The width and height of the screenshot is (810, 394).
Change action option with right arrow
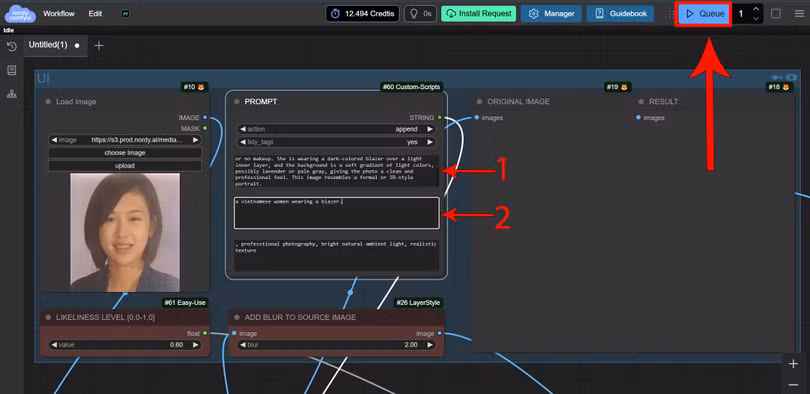[429, 129]
